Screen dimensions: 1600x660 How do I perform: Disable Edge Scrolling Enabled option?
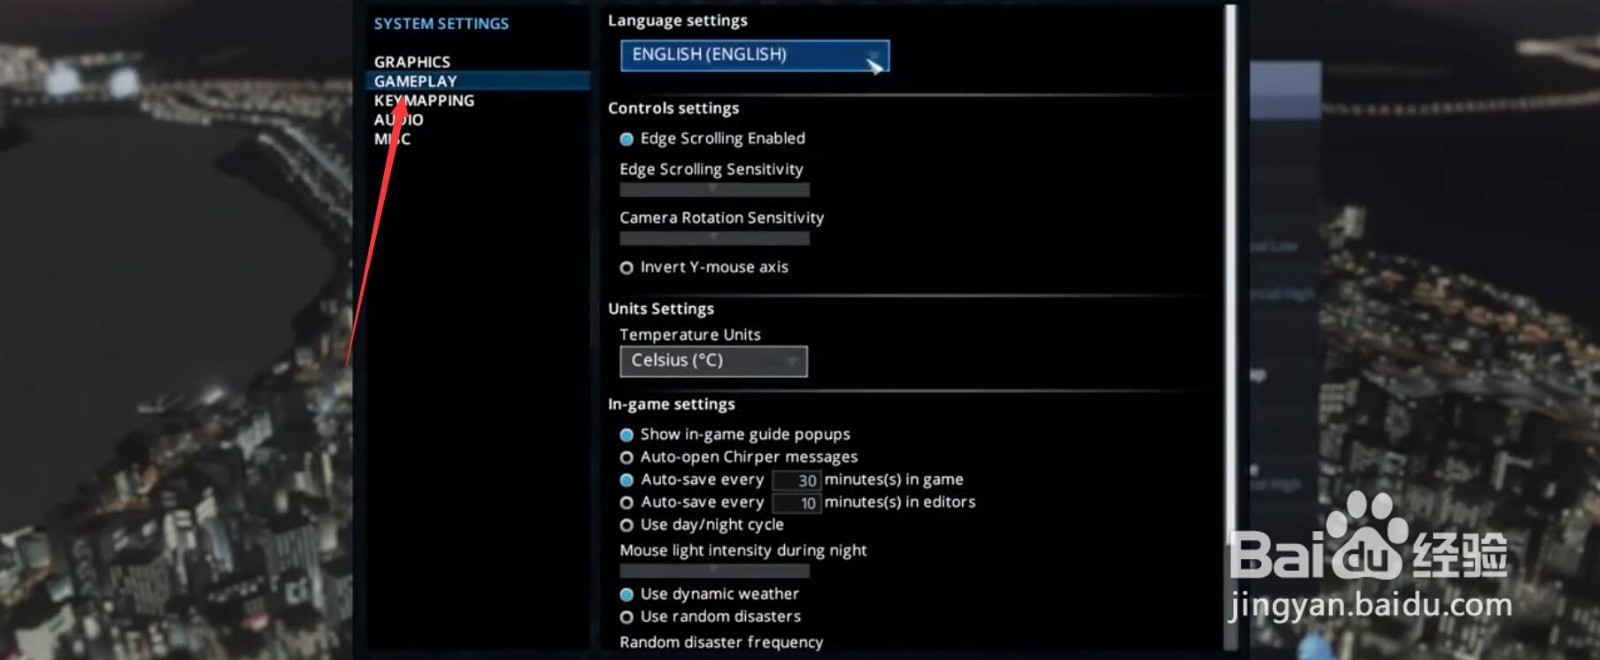[x=627, y=139]
